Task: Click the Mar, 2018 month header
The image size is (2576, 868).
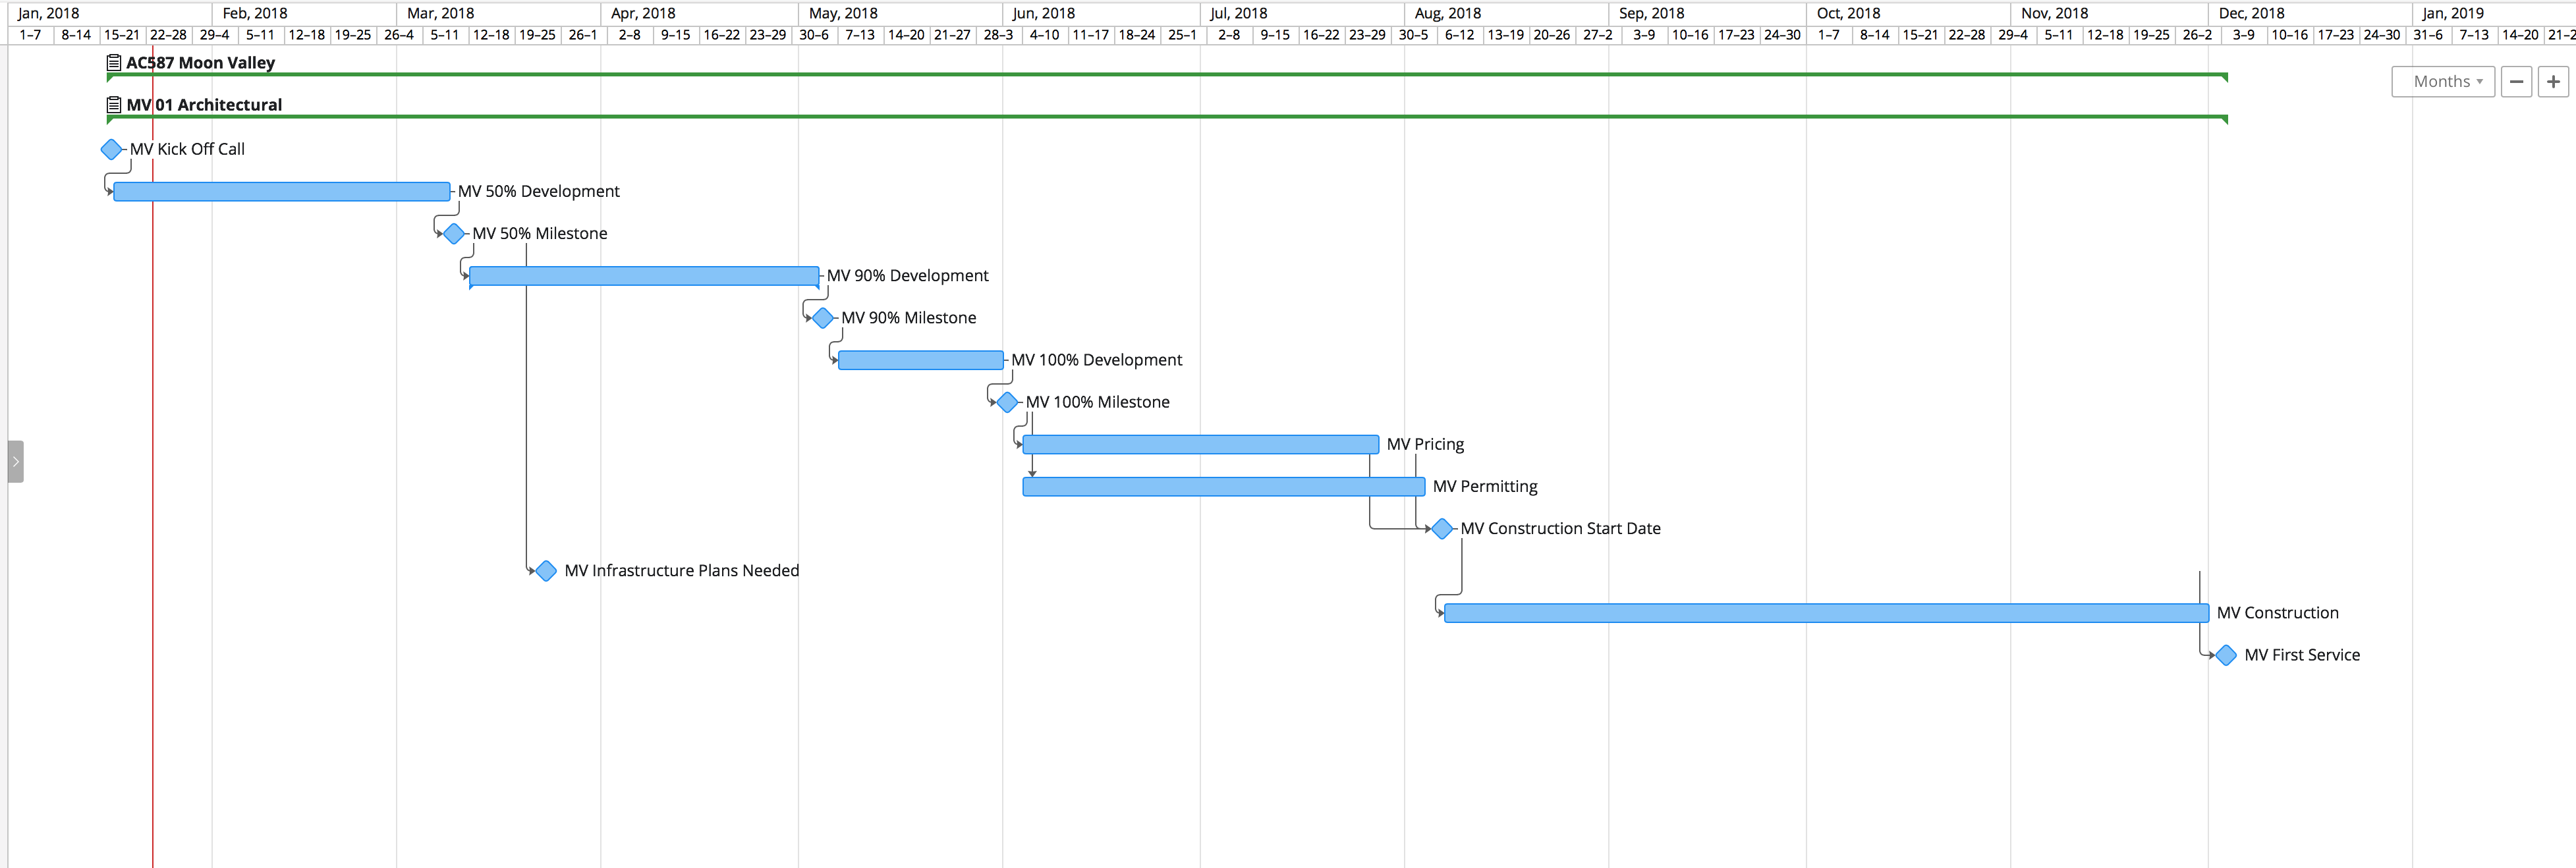Action: 498,13
